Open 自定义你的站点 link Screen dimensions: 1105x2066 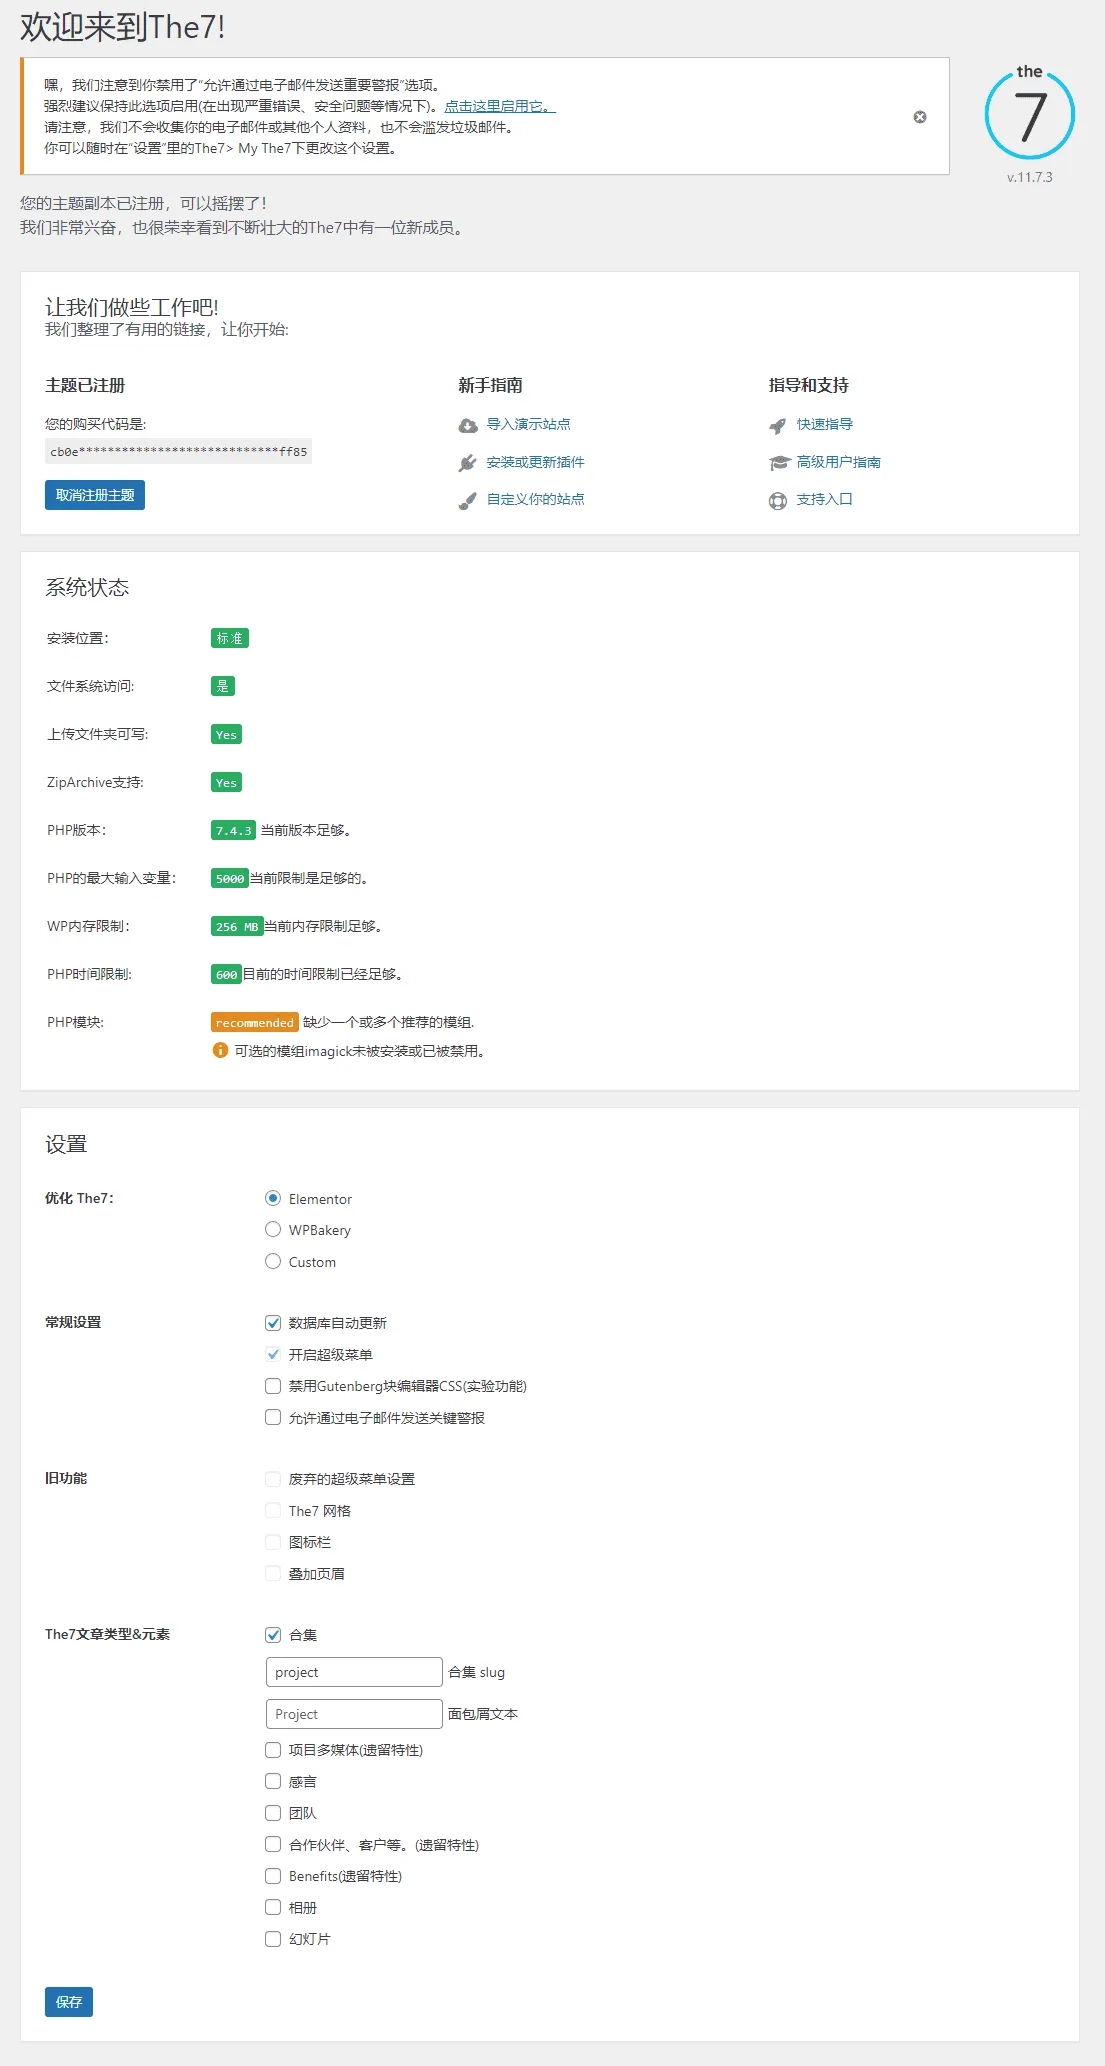535,499
